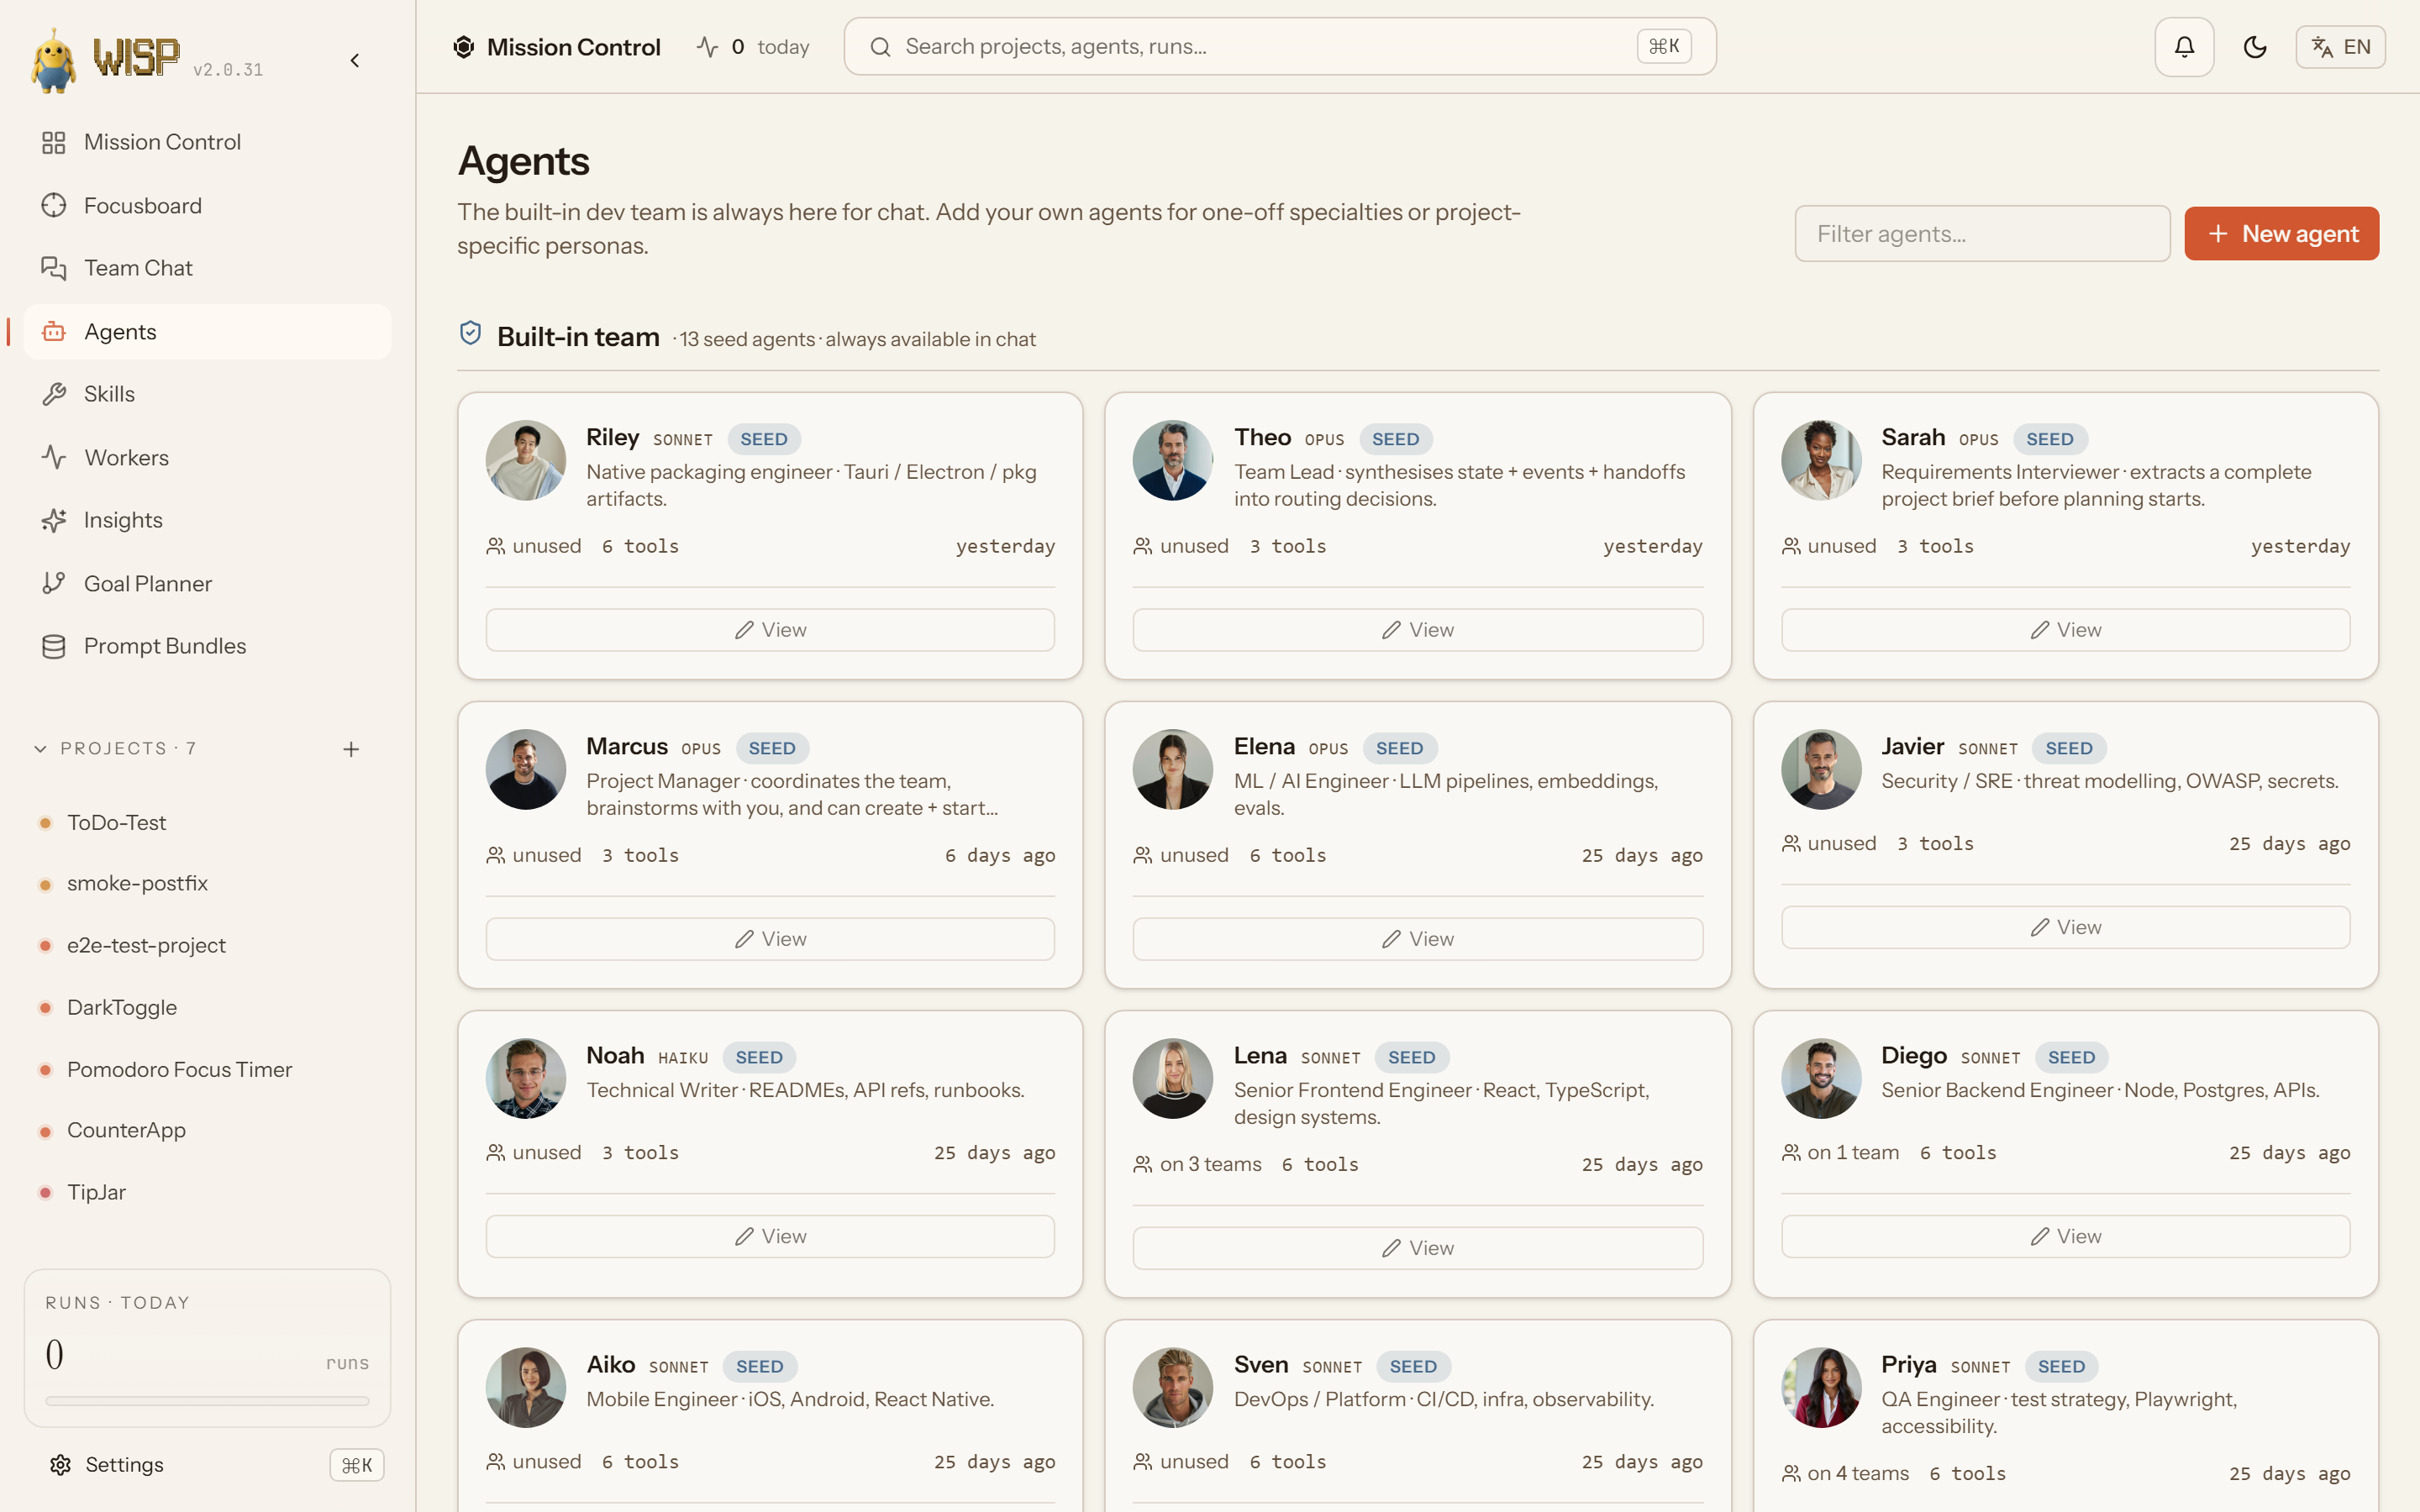Open the e2e-test-project project

(x=207, y=946)
